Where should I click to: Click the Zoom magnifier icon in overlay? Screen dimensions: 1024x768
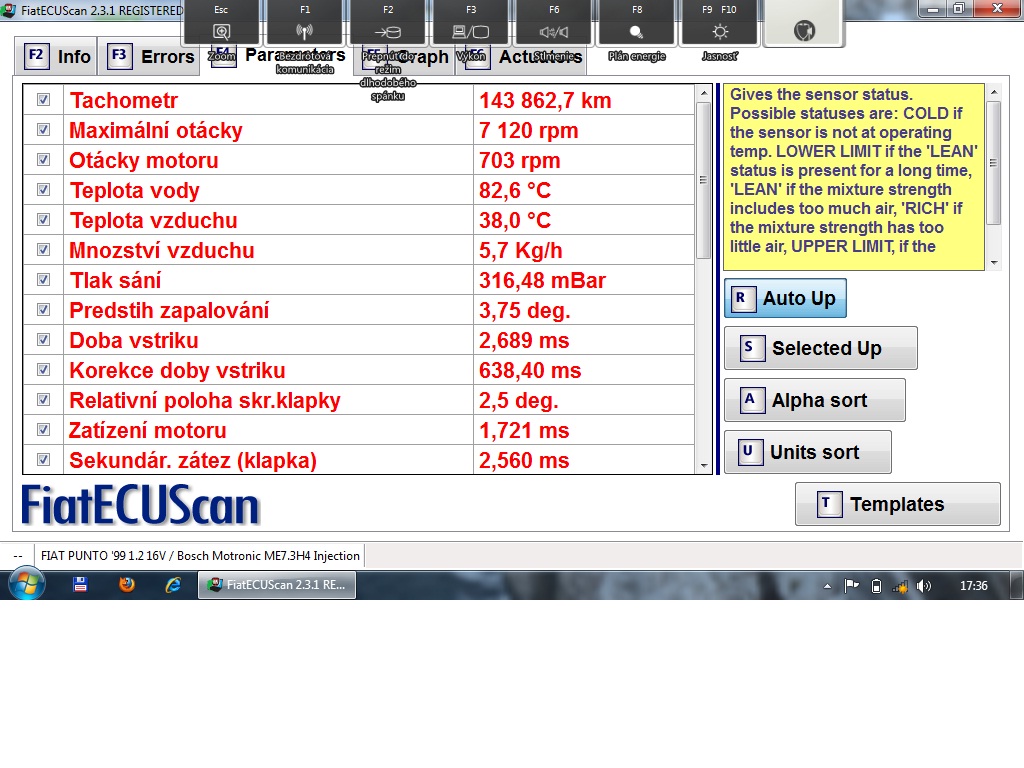point(222,31)
